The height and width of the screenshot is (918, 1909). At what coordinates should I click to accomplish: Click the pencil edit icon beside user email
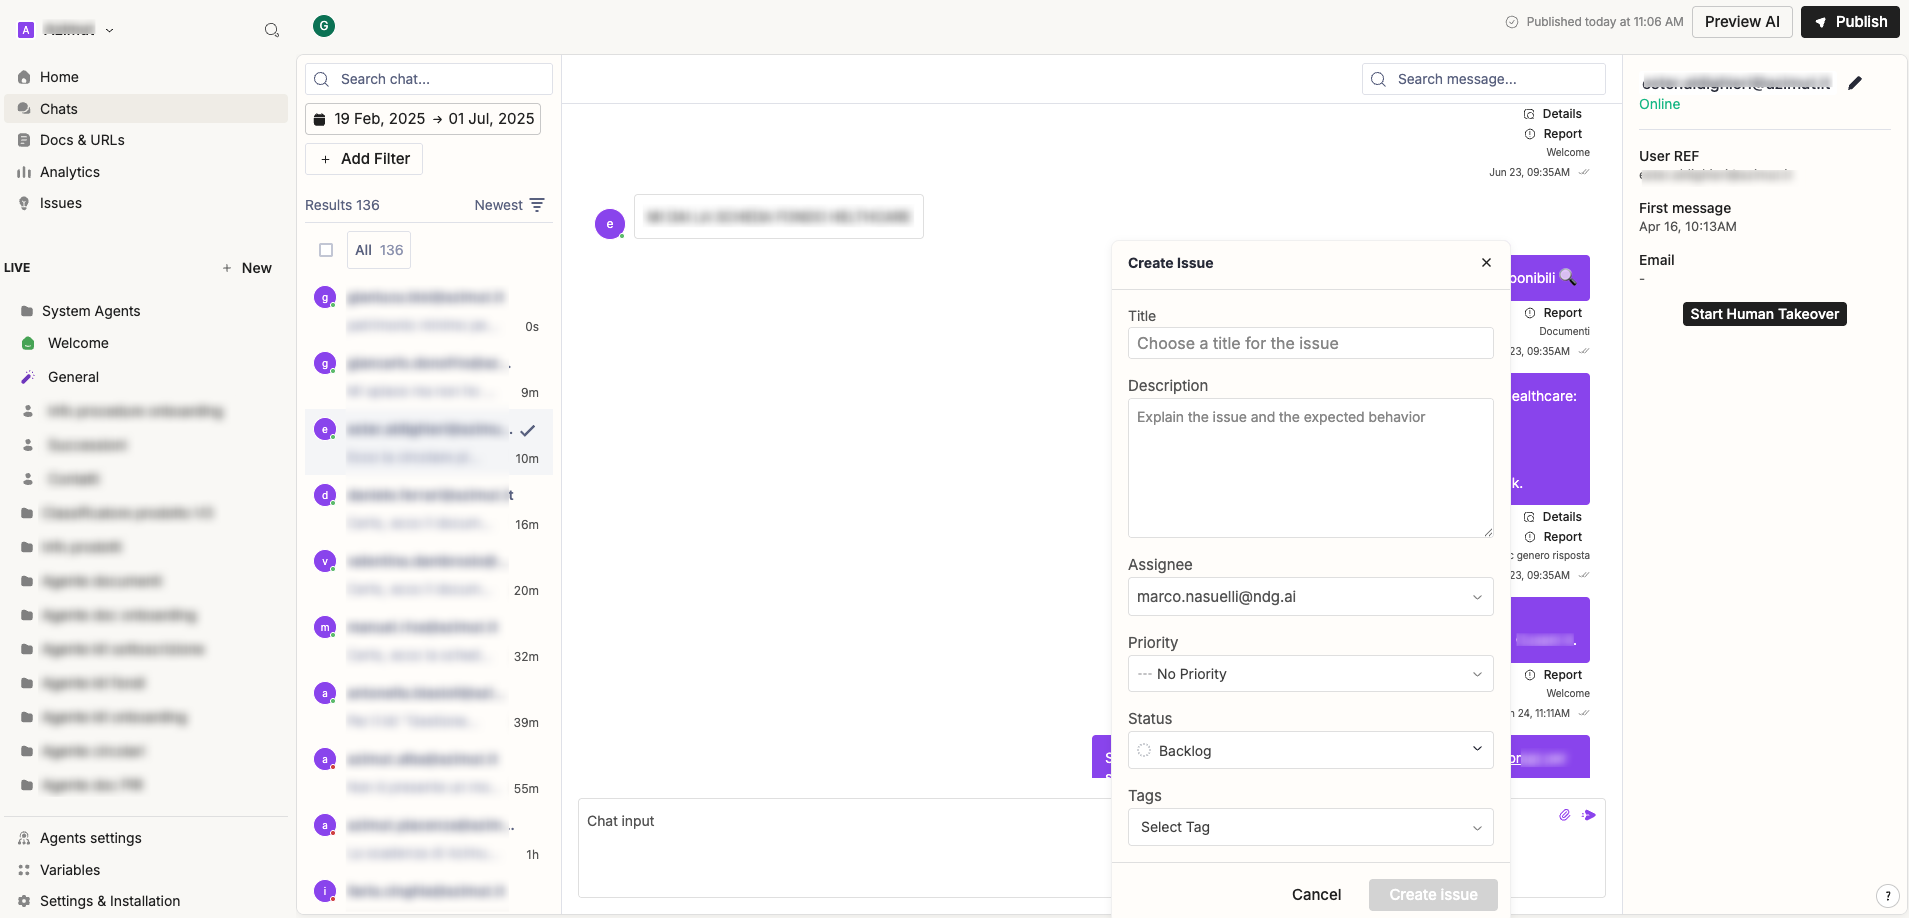[x=1855, y=83]
